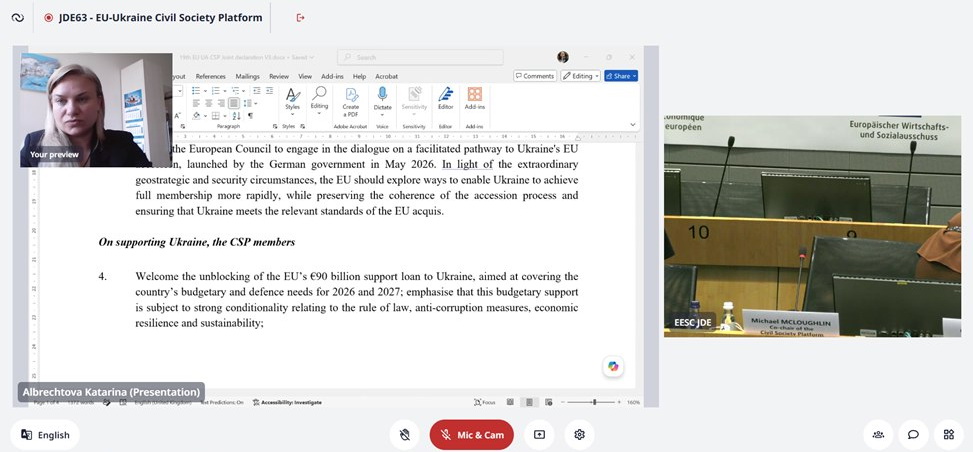
Task: Open the Add-ins tab
Action: coord(332,76)
